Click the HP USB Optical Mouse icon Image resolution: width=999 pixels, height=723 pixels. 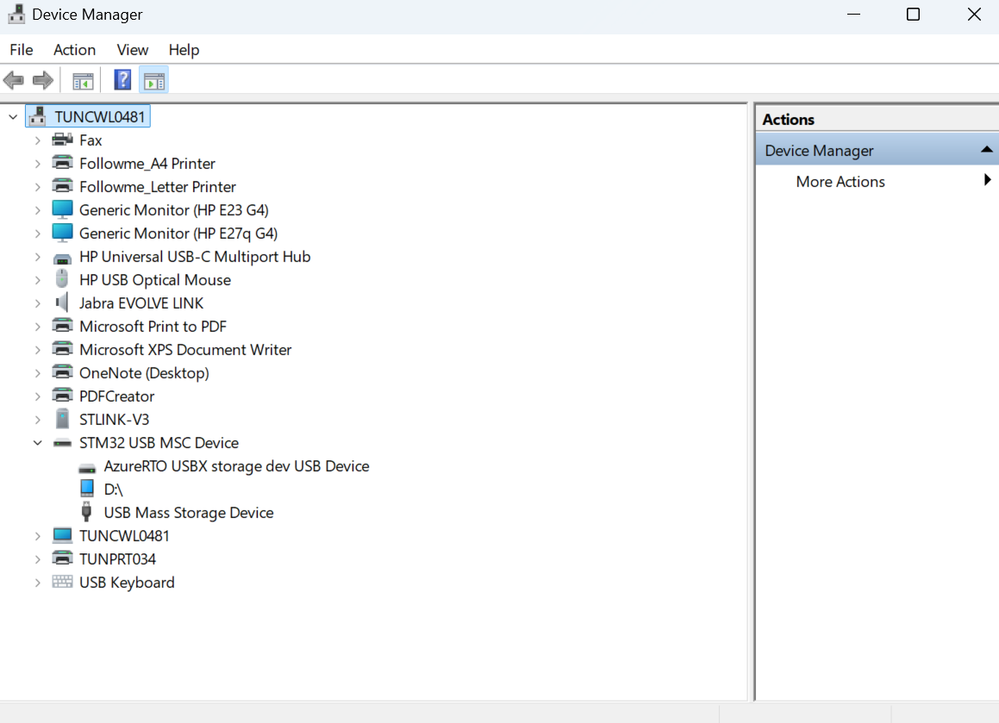(x=62, y=280)
